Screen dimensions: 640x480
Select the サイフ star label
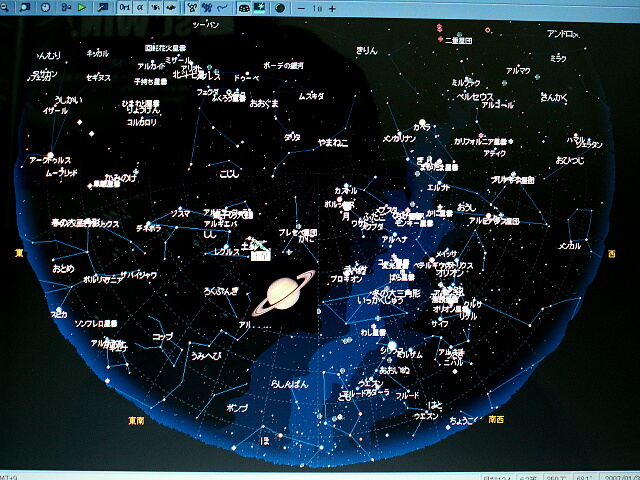click(x=440, y=324)
